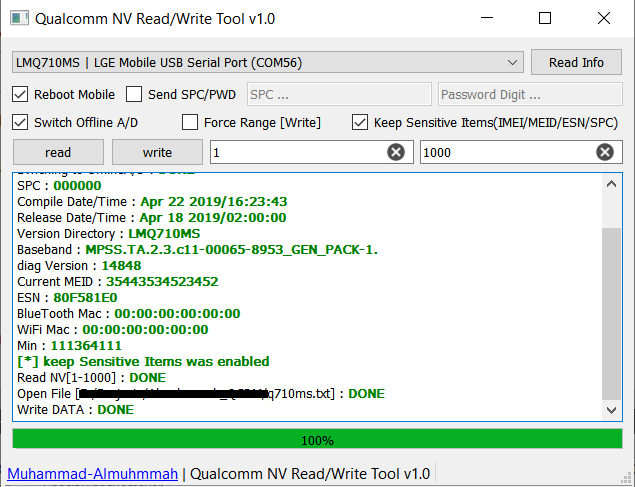Click the BlueTooth Mac address line
Viewport: 635px width, 487px height.
pyautogui.click(x=128, y=313)
